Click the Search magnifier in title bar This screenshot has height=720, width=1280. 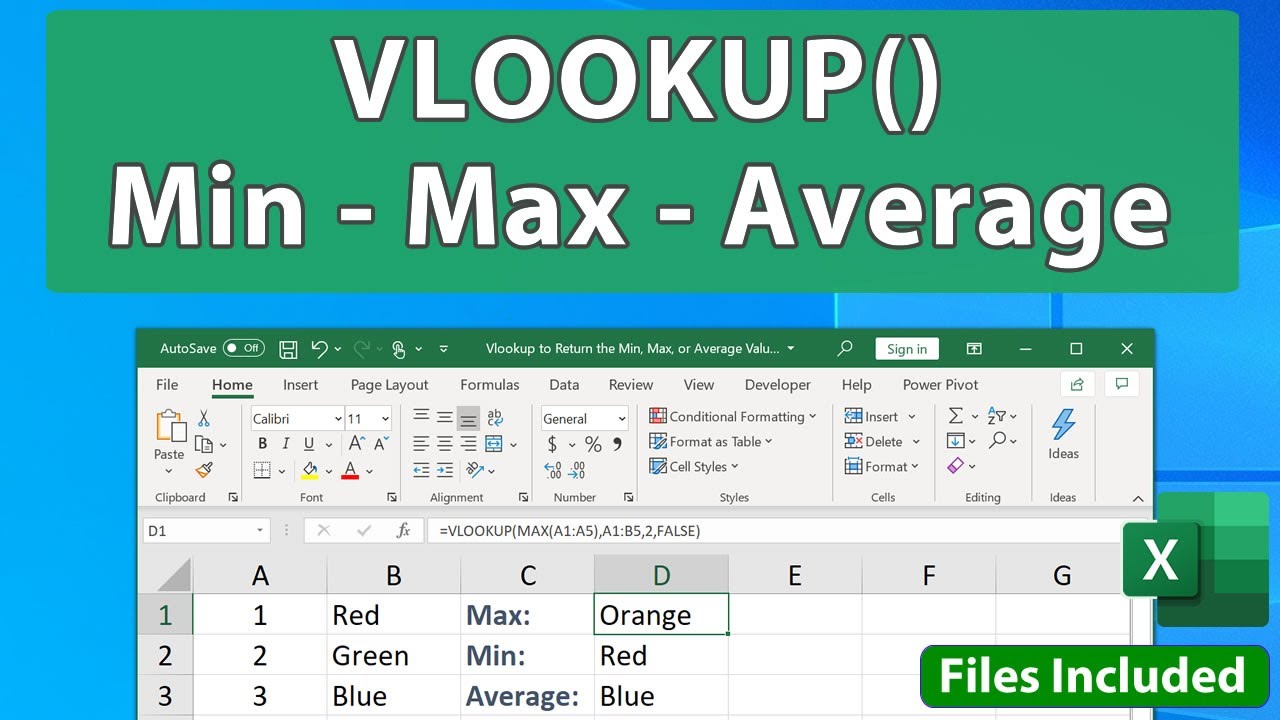pyautogui.click(x=845, y=349)
